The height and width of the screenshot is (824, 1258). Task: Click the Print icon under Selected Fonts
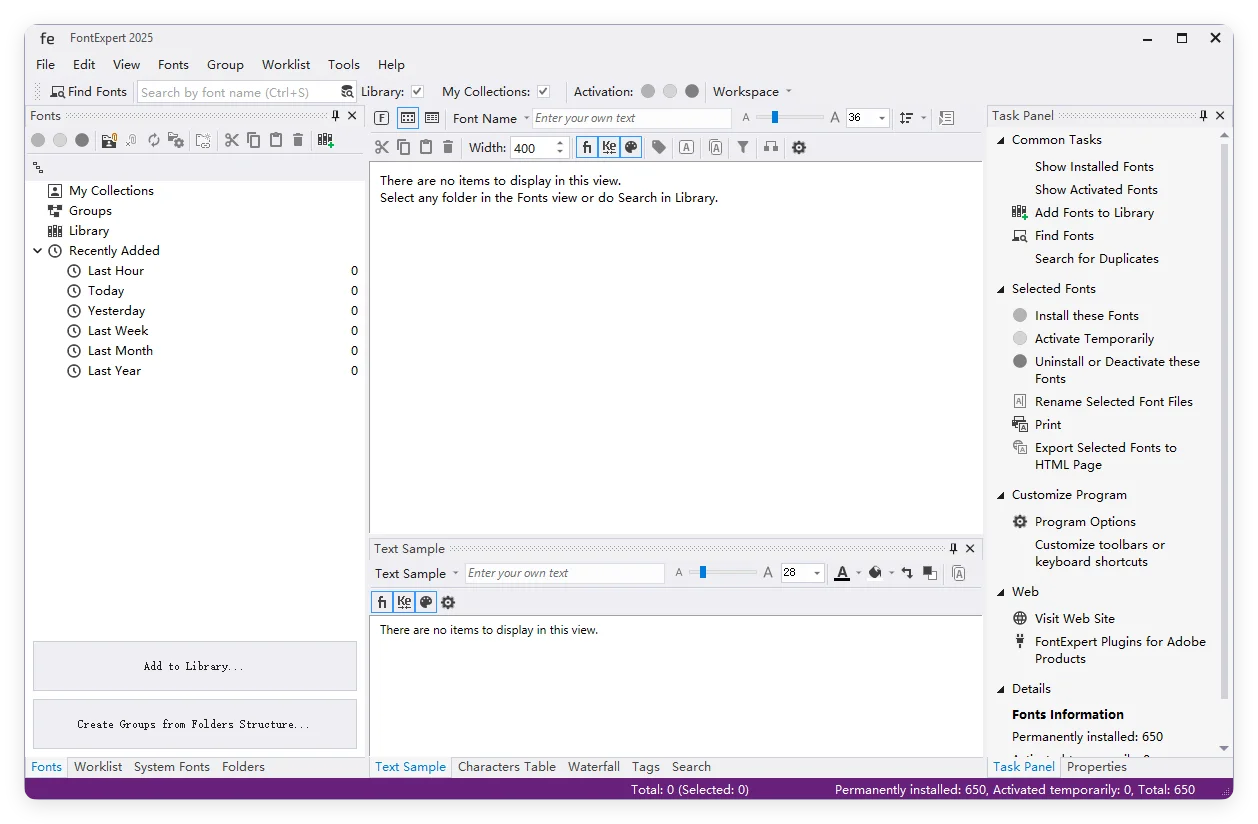(x=1022, y=424)
